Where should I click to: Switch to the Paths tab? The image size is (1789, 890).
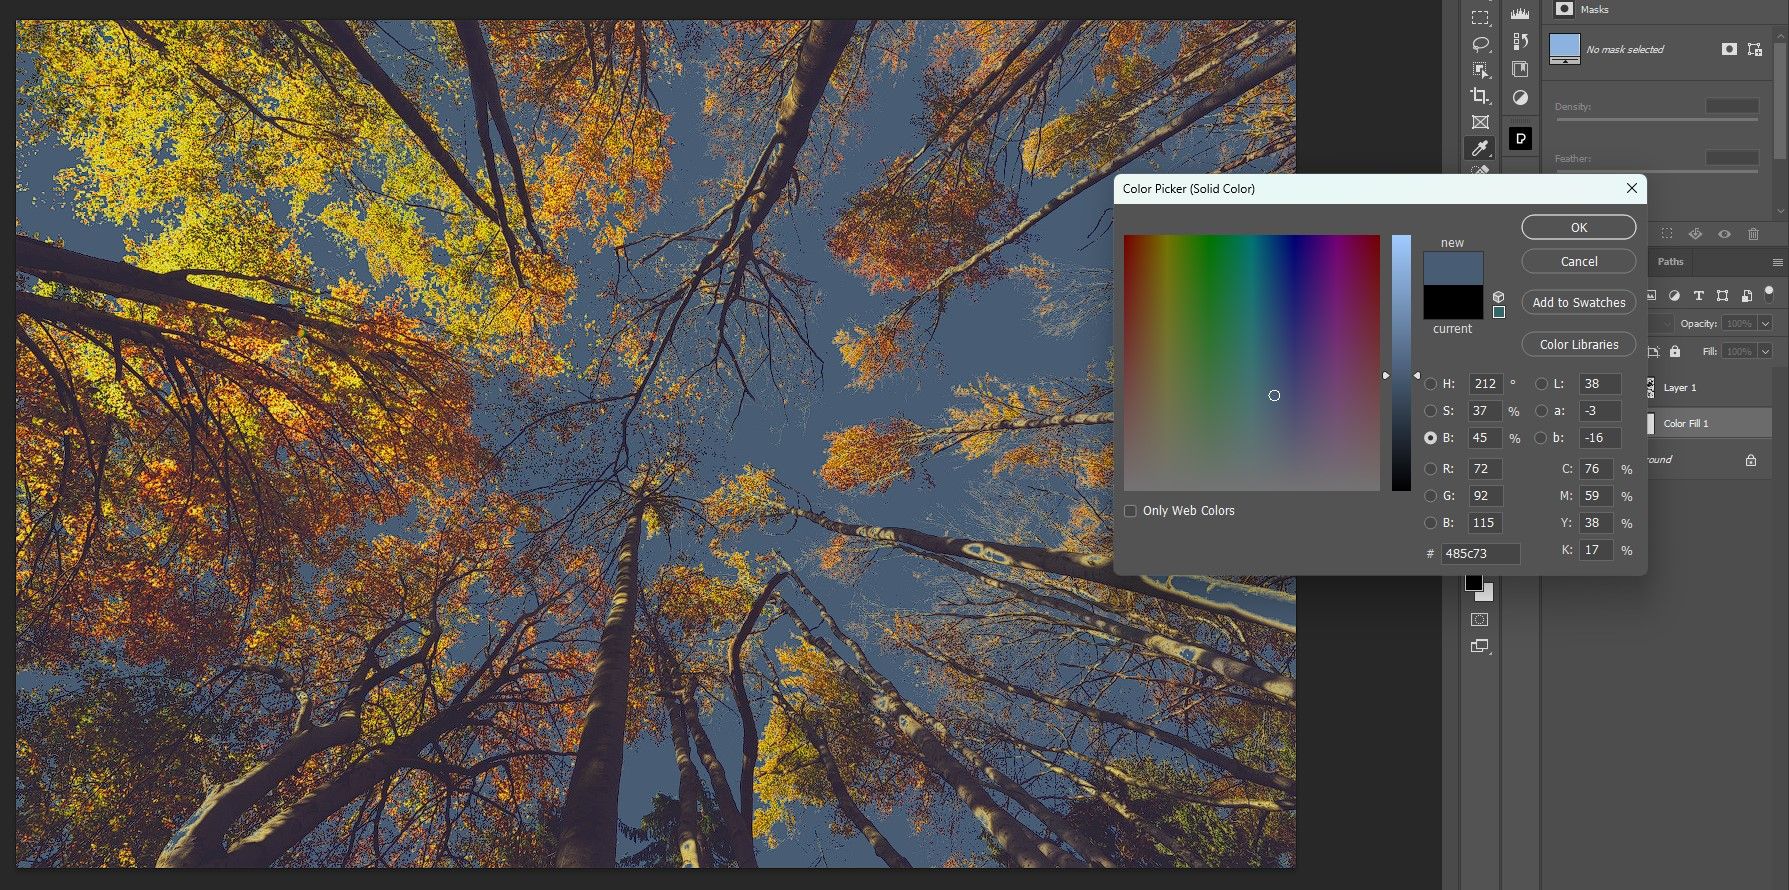(1670, 262)
